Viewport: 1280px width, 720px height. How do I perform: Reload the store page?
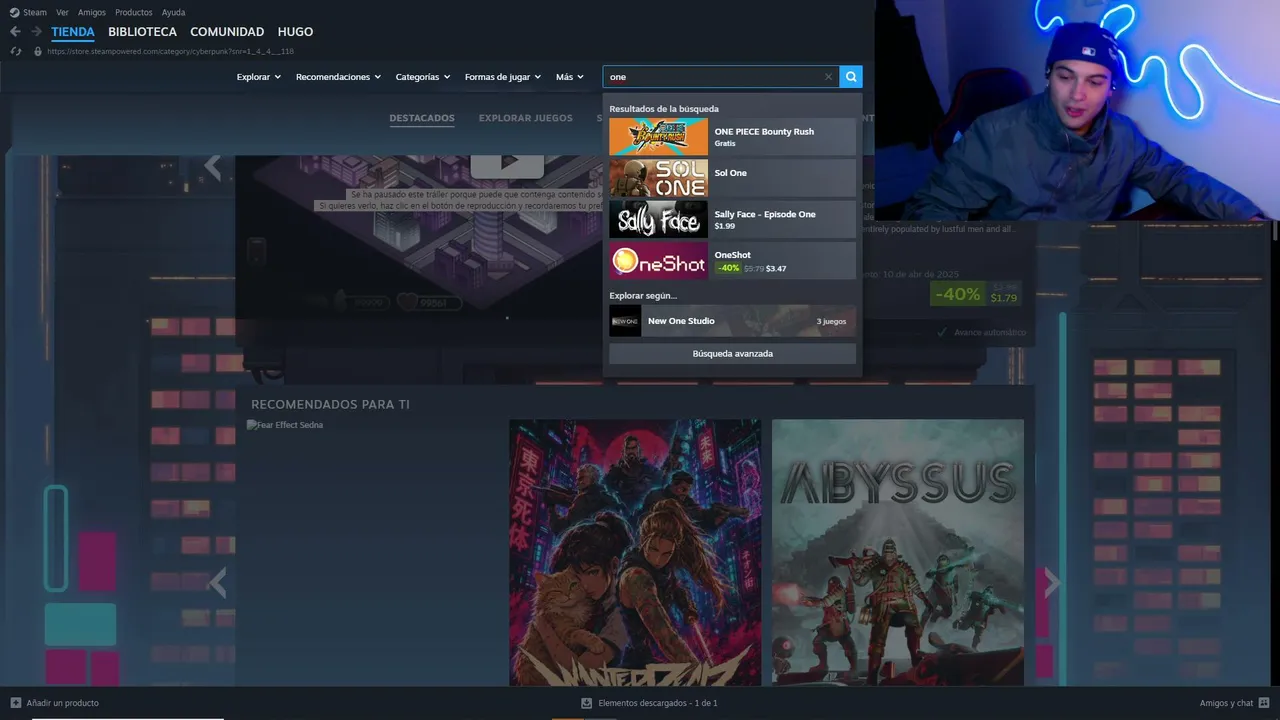pos(15,51)
